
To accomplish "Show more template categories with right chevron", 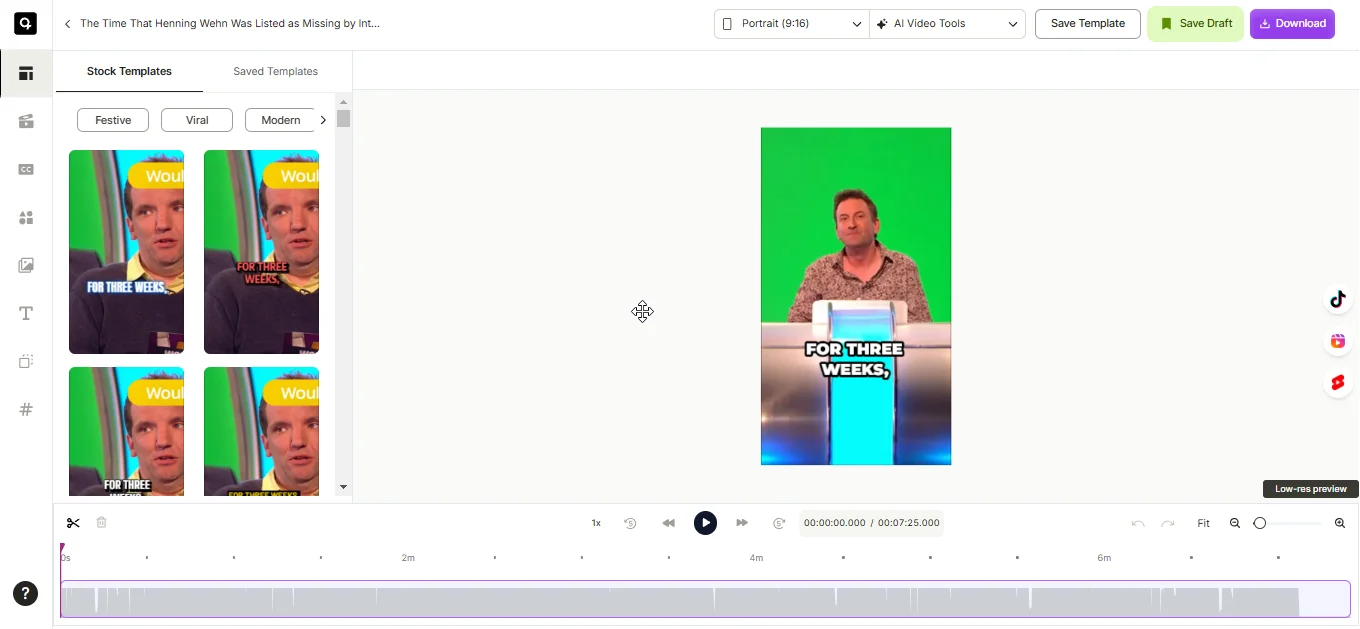I will coord(323,120).
